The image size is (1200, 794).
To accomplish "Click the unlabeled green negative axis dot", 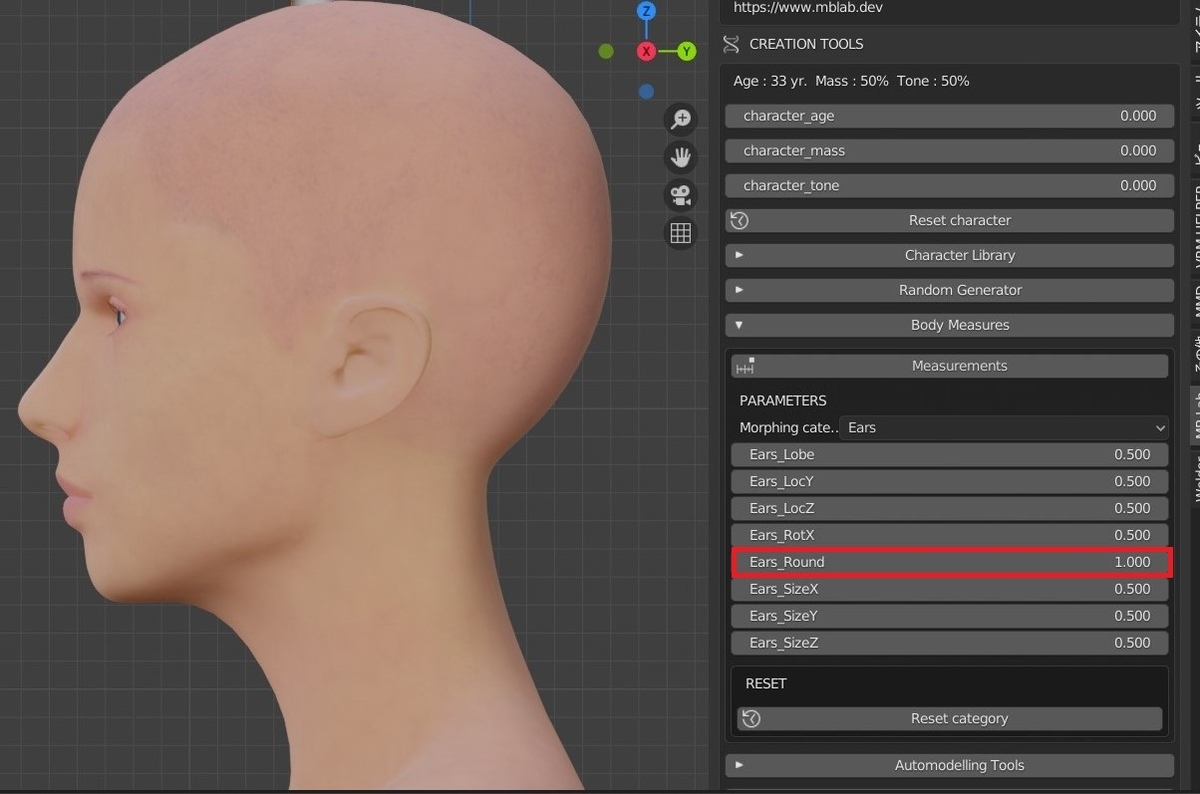I will click(606, 51).
